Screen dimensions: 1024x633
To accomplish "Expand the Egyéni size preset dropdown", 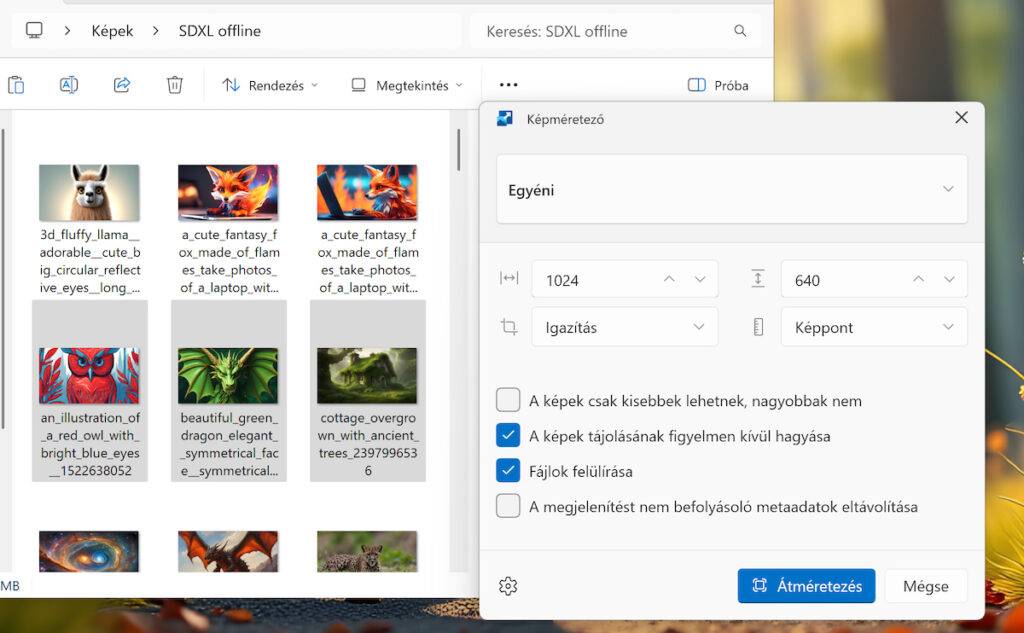I will (x=731, y=189).
